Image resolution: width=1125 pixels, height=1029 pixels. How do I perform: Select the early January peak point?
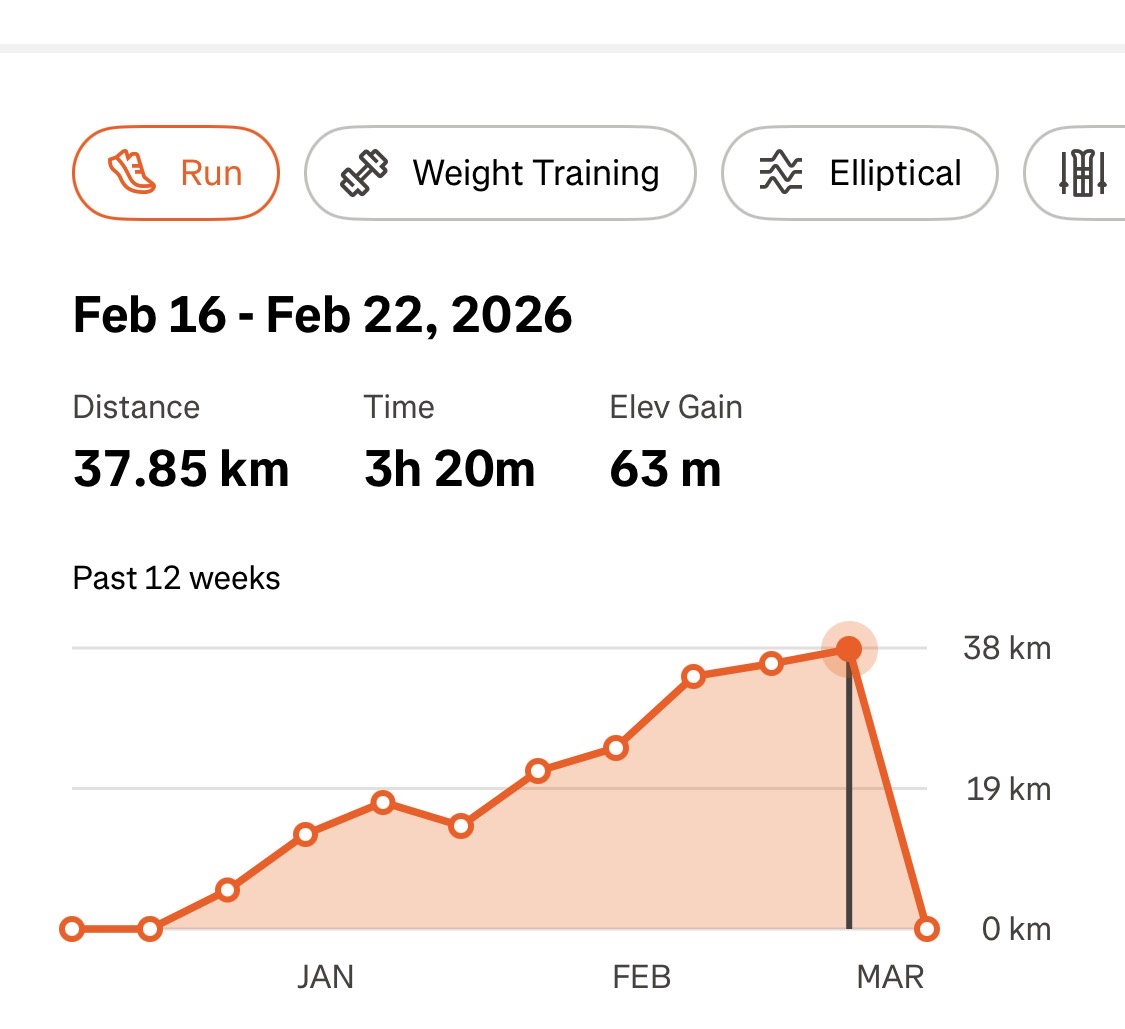[x=383, y=802]
